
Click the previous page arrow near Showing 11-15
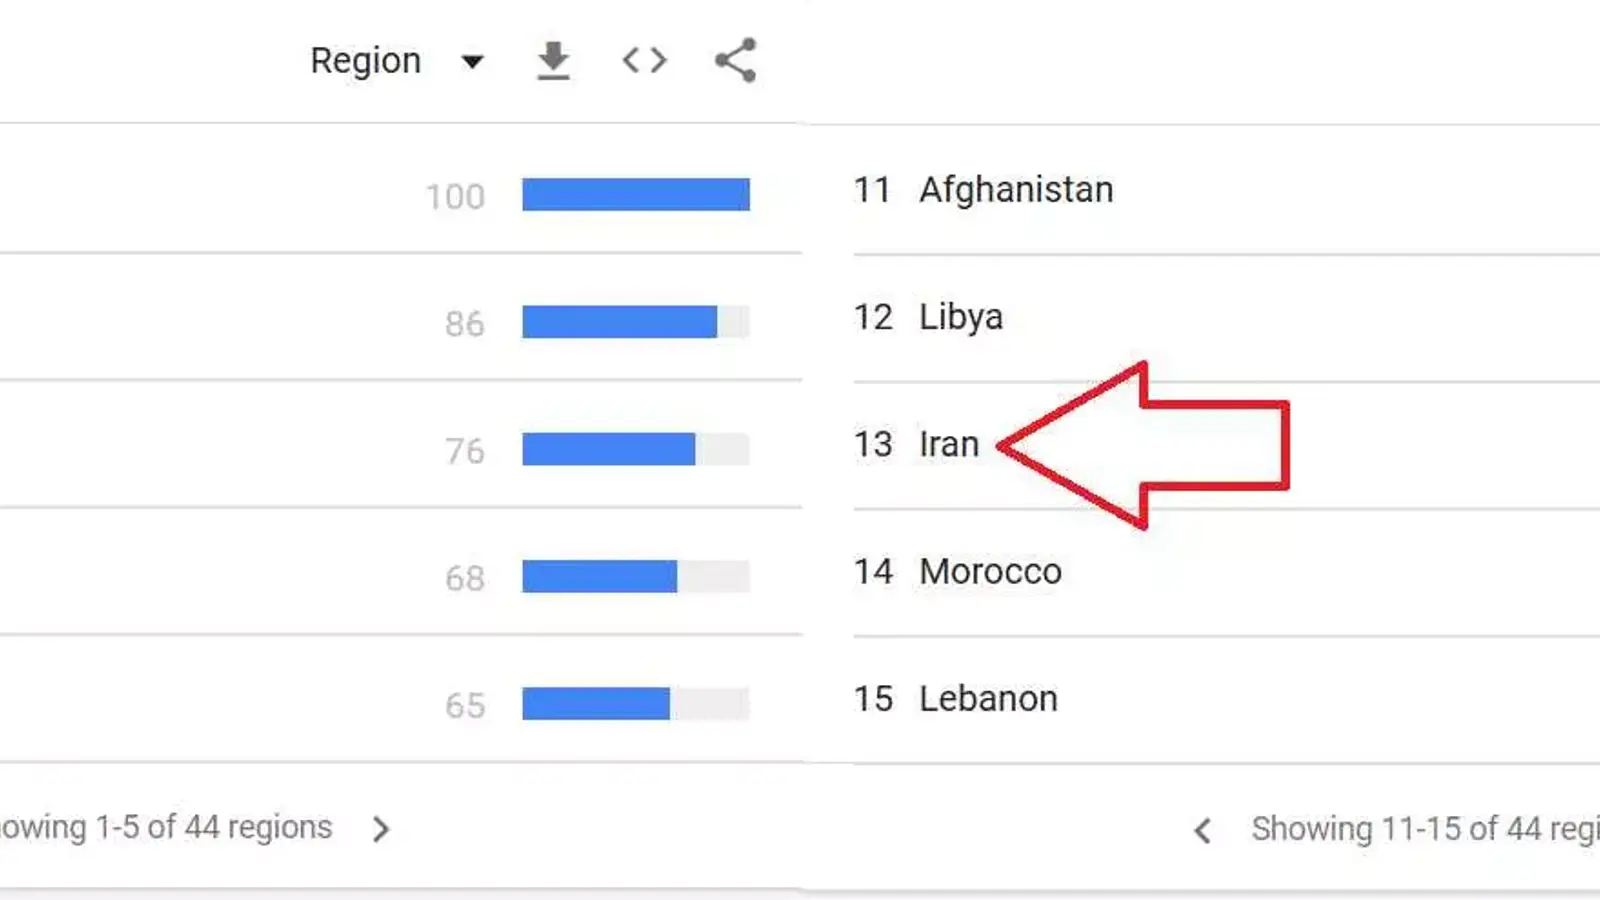click(x=1202, y=830)
